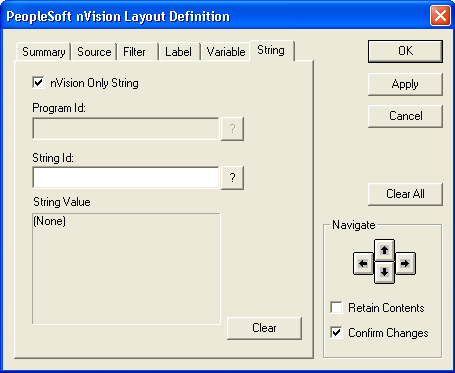
Task: Click the Program Id lookup question mark button
Action: (x=232, y=128)
